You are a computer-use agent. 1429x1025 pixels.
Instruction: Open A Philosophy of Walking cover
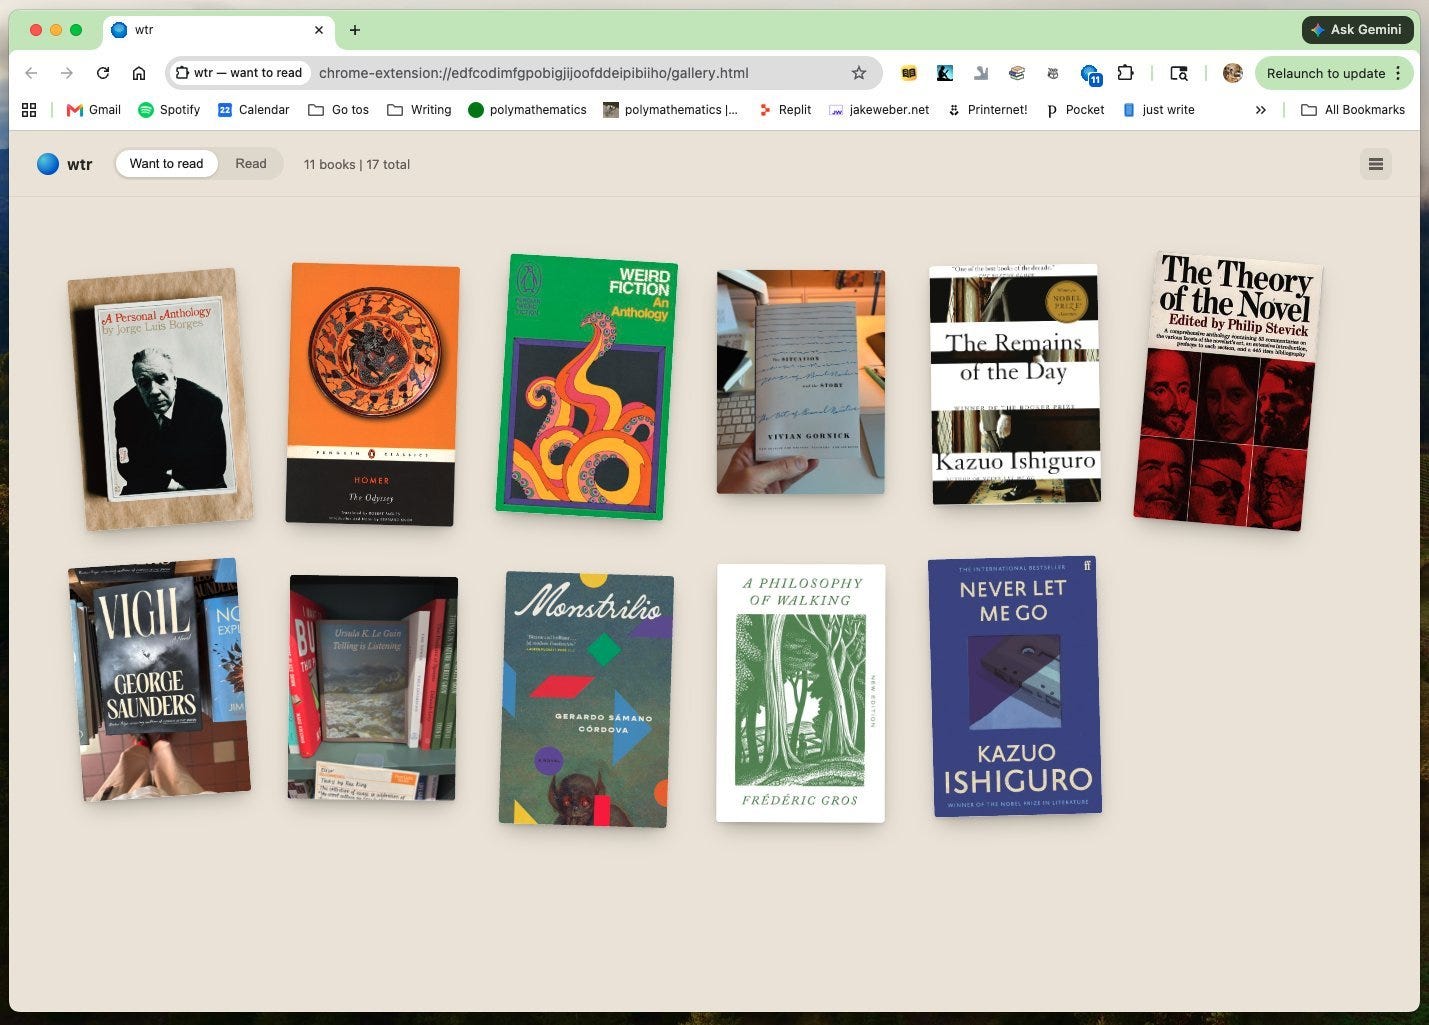(801, 693)
